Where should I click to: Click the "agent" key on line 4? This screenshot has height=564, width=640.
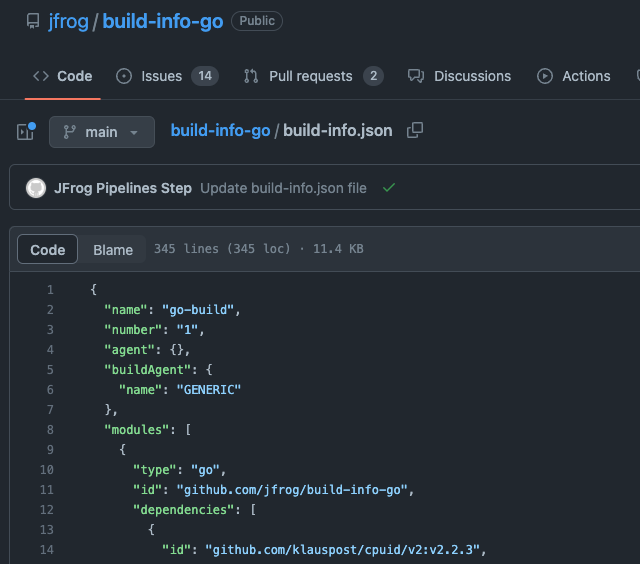click(129, 350)
